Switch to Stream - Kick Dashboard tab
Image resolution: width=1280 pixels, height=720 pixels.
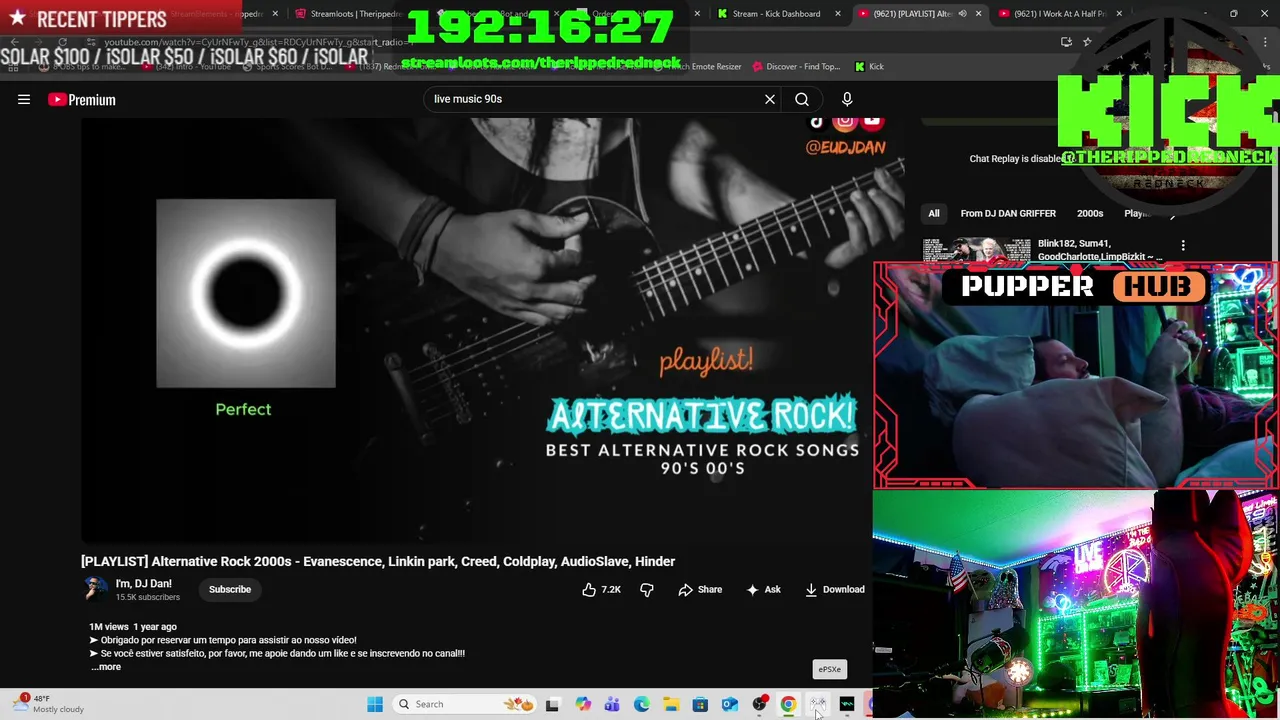776,14
